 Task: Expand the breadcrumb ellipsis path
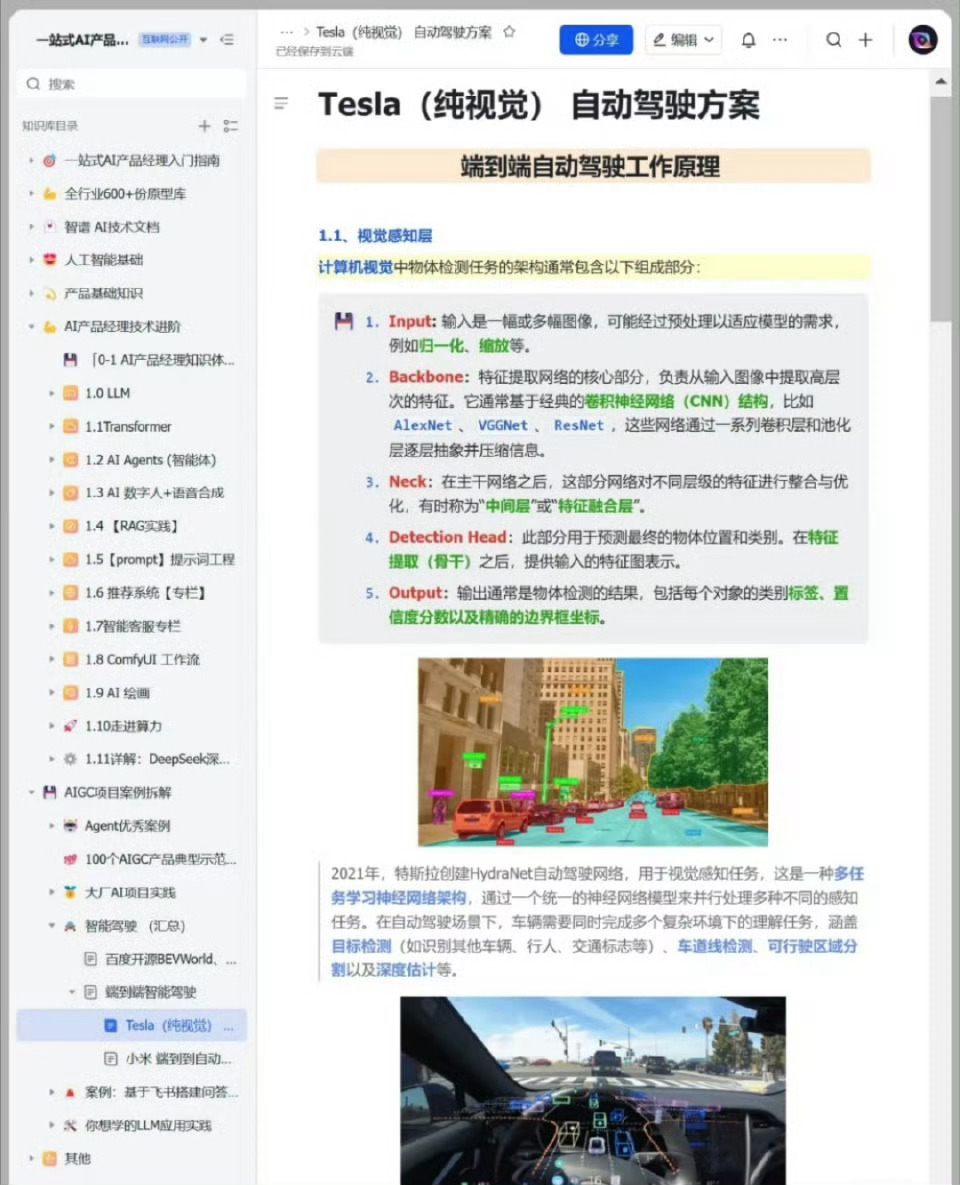pos(286,32)
